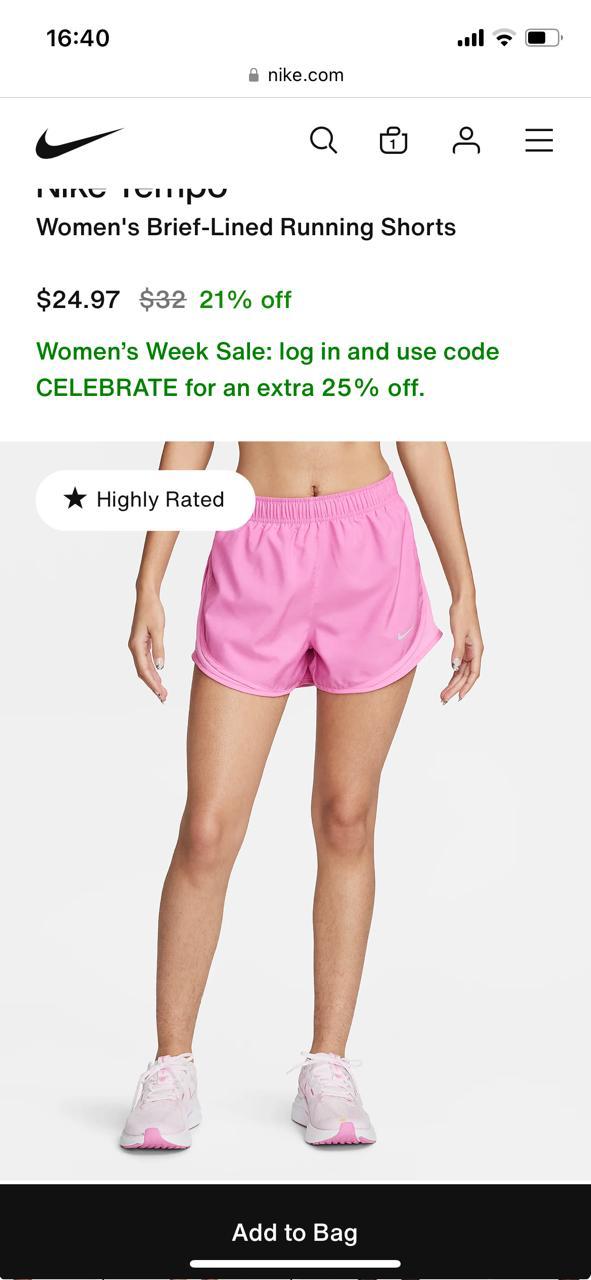This screenshot has width=591, height=1280.
Task: Tap the Women's Brief-Lined Running Shorts subtitle
Action: click(x=246, y=227)
